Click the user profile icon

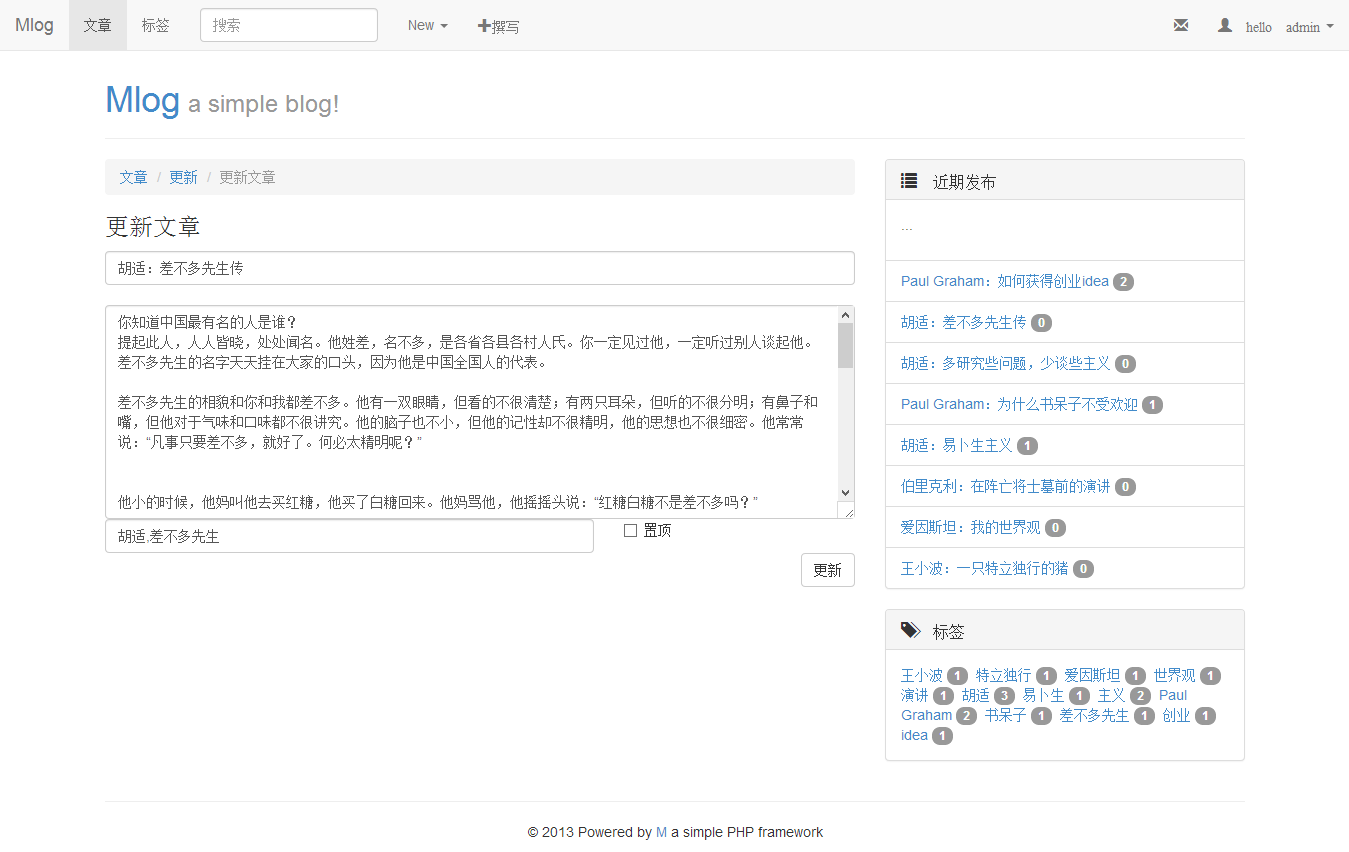coord(1224,26)
